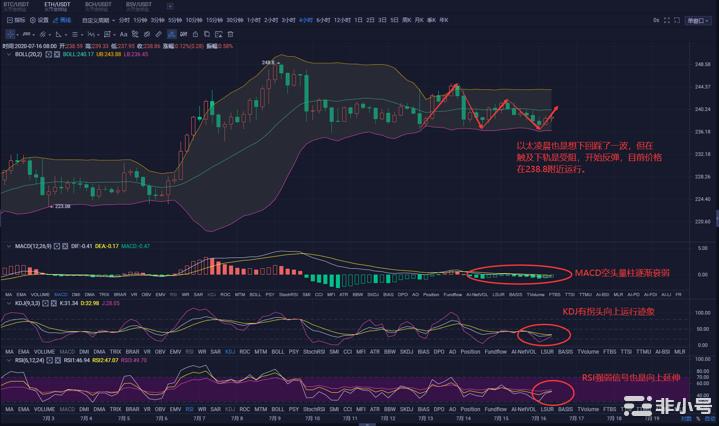
Task: Switch to the ETH/USDT tab
Action: pos(57,6)
